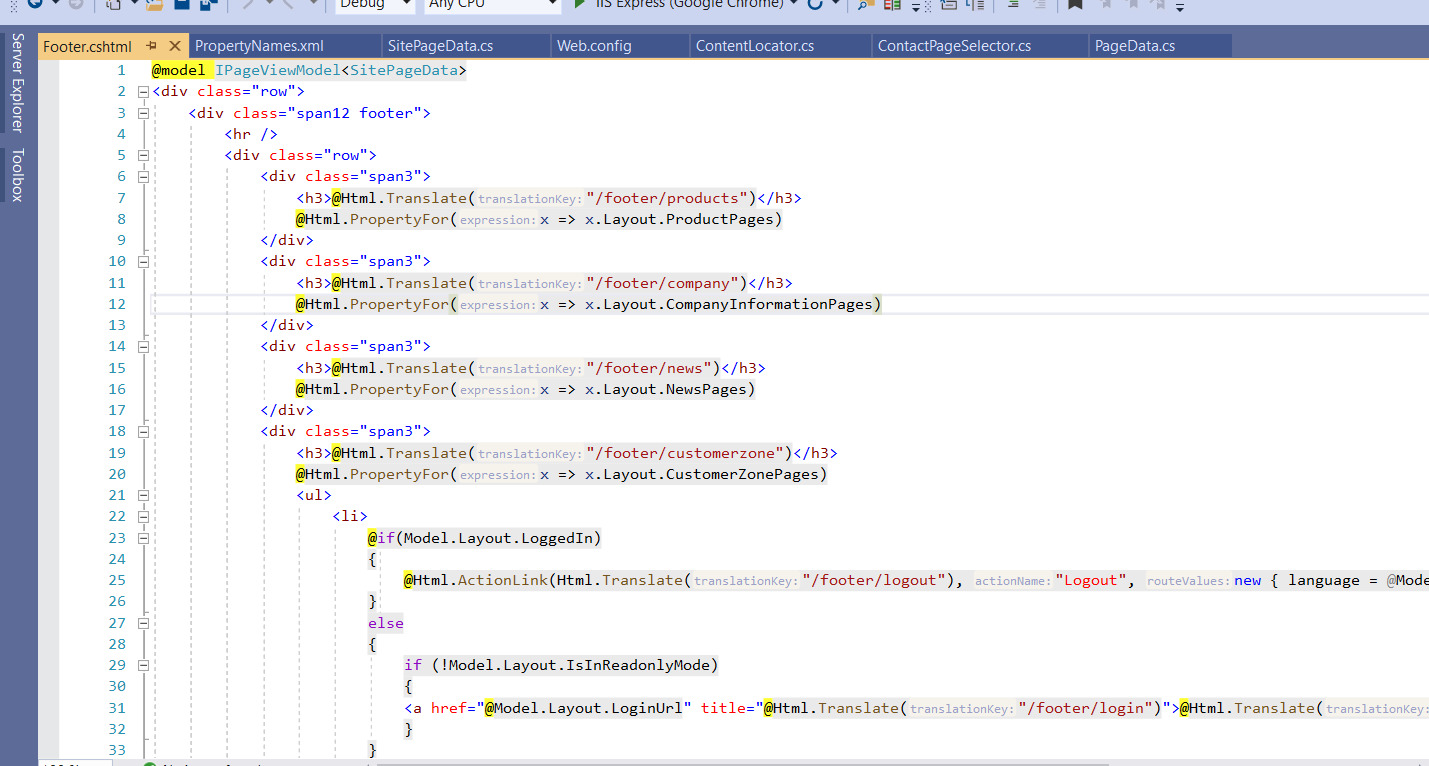The width and height of the screenshot is (1429, 766).
Task: Click the green Start debugging play icon
Action: (581, 5)
